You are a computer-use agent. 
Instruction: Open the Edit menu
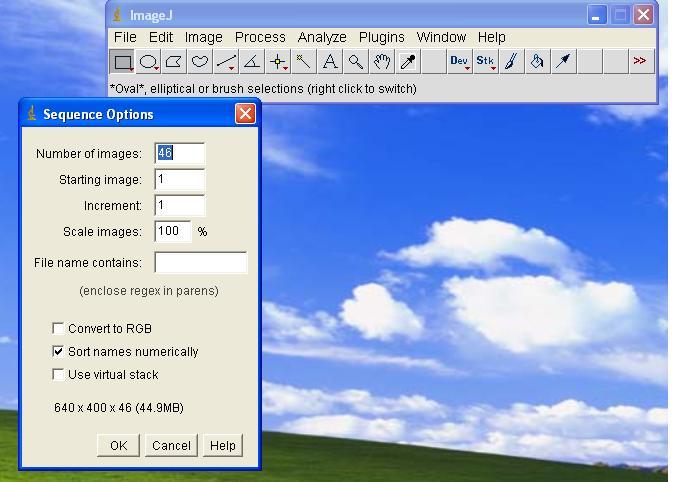161,37
